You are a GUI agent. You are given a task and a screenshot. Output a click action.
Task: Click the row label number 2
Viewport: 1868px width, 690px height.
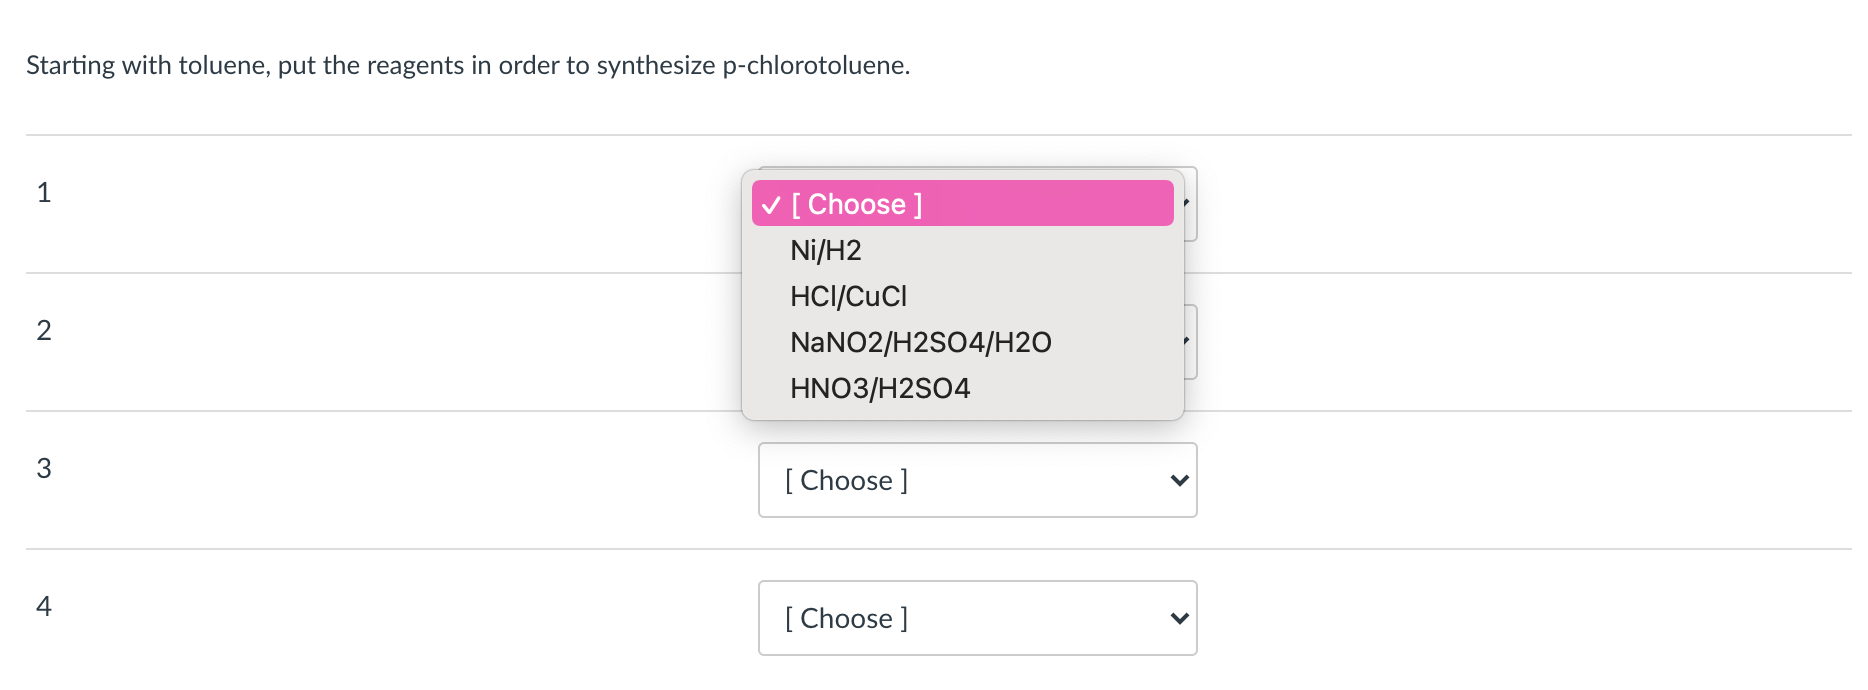point(44,330)
